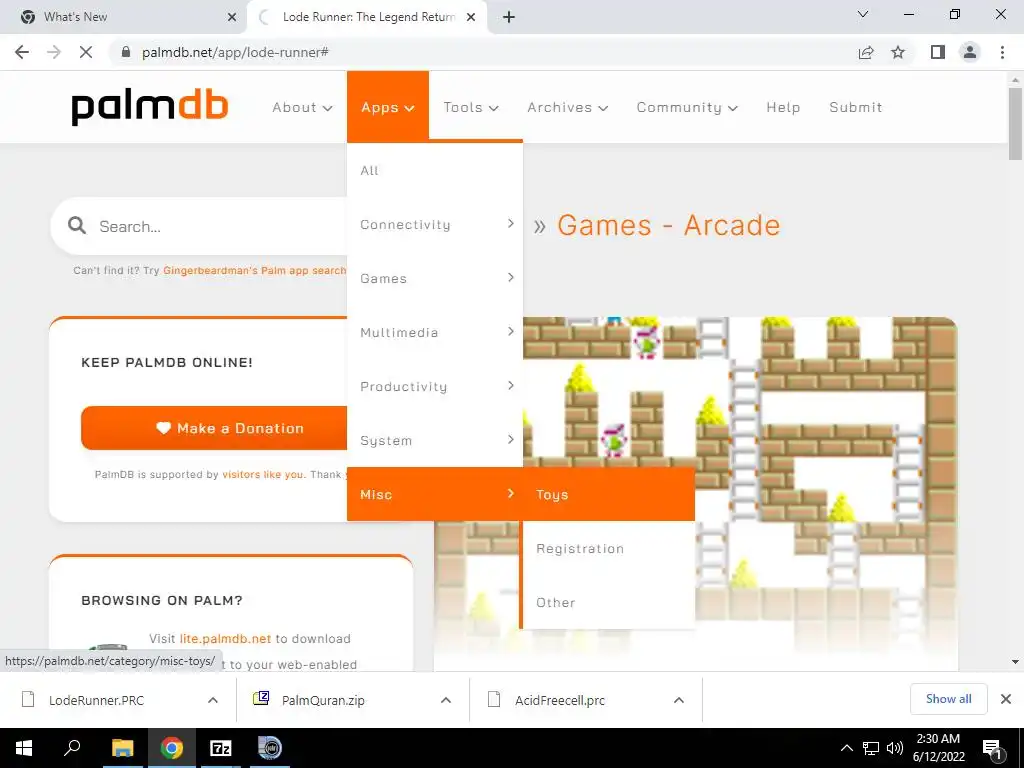The image size is (1024, 768).
Task: Click the Misc menu item
Action: click(x=435, y=494)
